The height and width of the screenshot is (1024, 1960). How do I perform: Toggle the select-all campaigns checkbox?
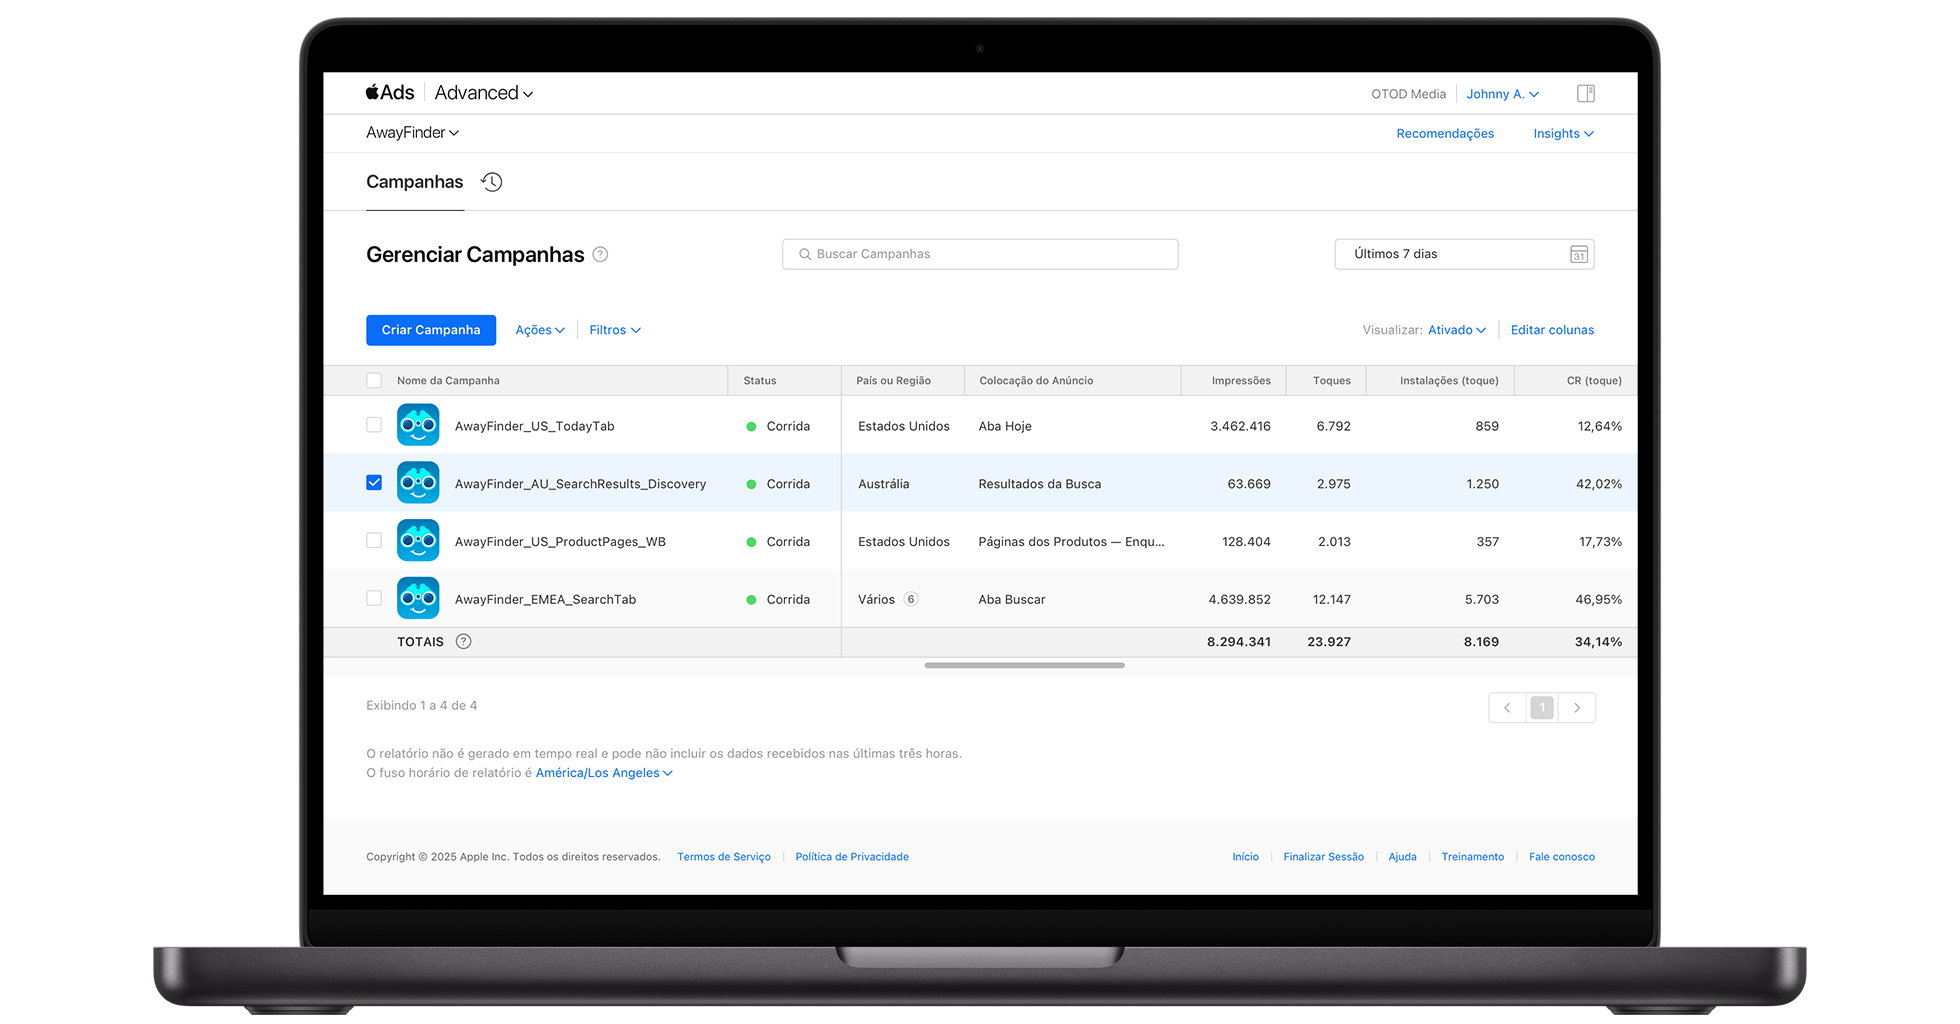[x=374, y=380]
